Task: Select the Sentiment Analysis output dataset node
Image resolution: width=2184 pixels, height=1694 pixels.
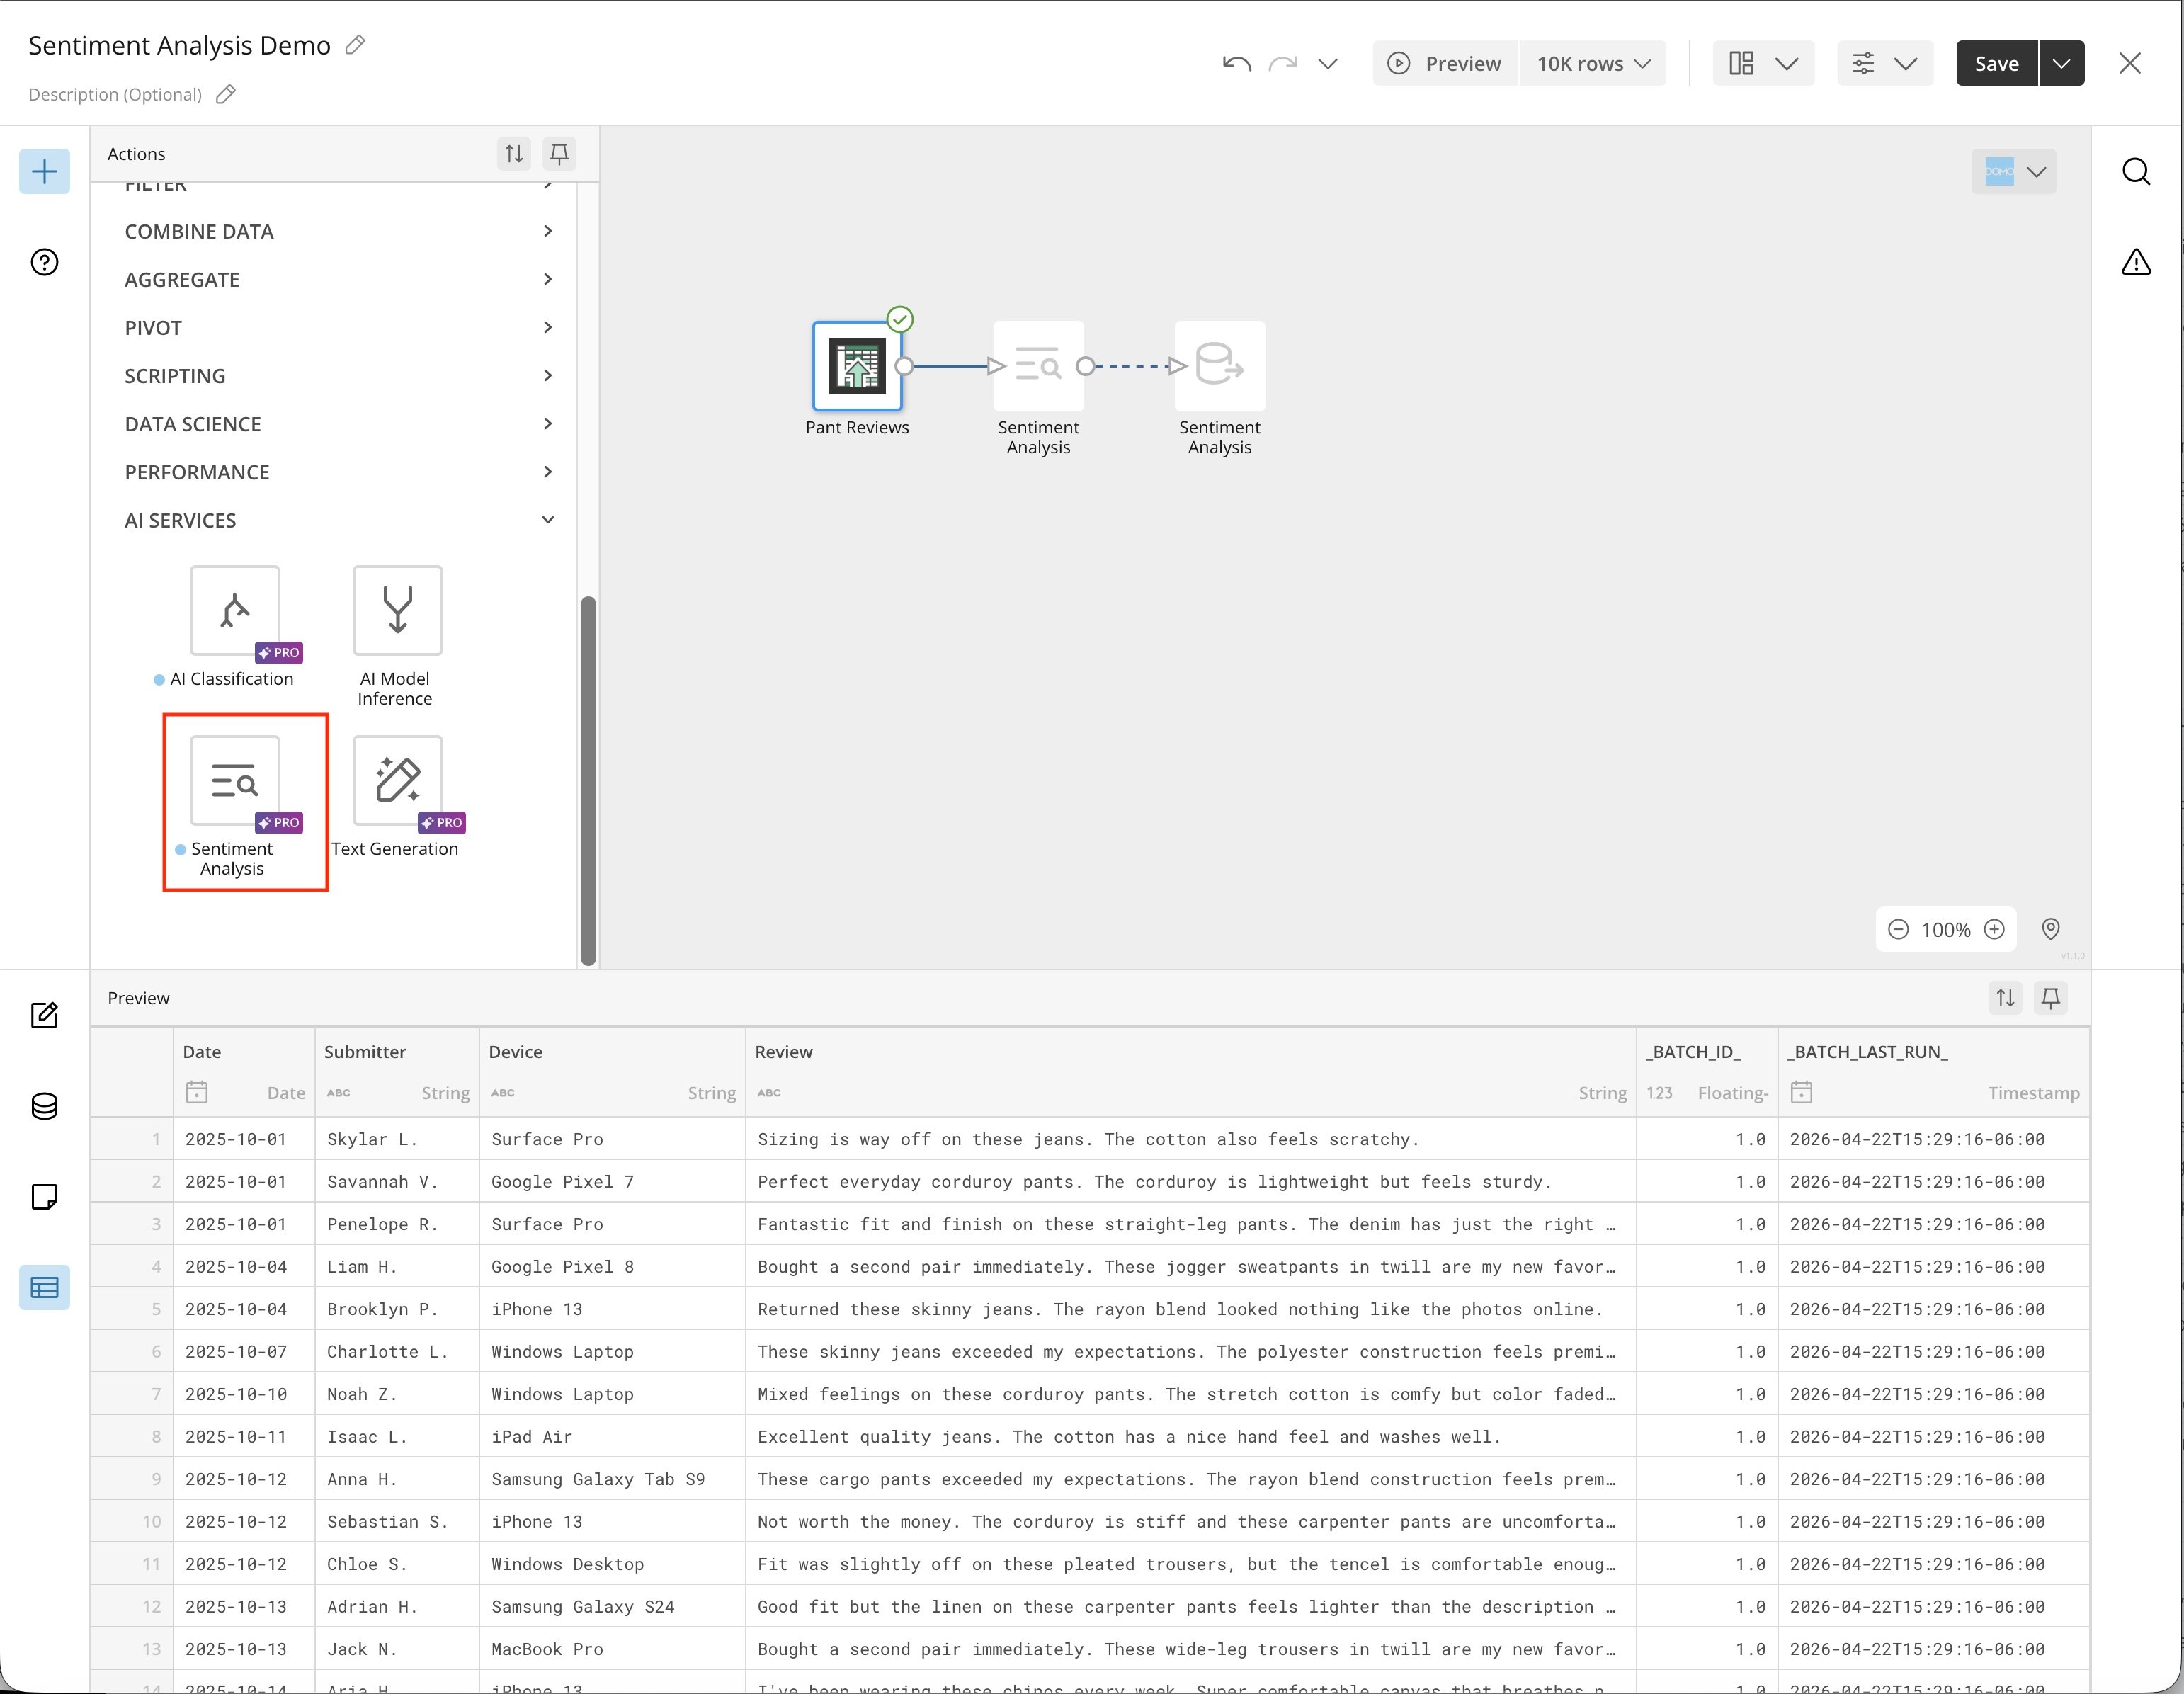Action: pyautogui.click(x=1219, y=366)
